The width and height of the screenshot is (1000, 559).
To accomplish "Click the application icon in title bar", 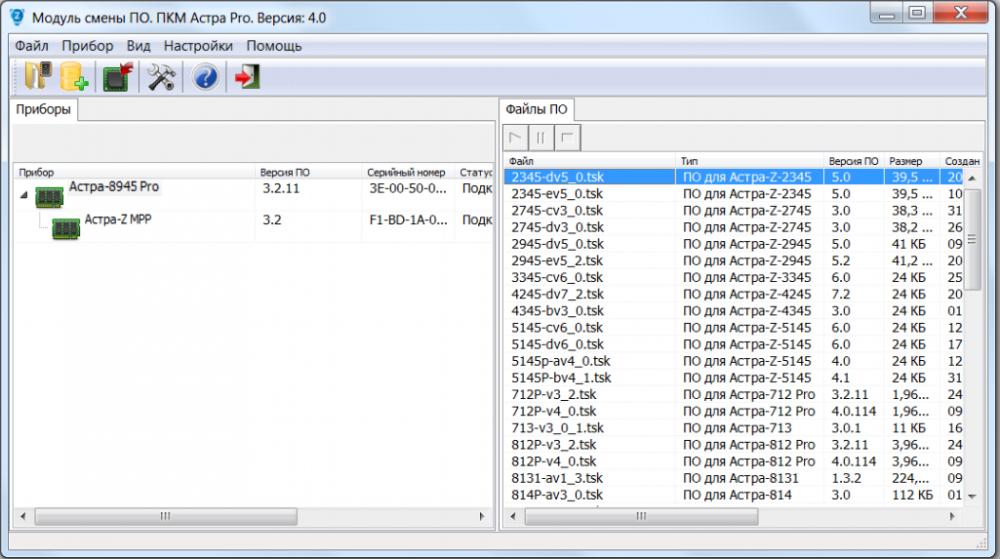I will 17,17.
